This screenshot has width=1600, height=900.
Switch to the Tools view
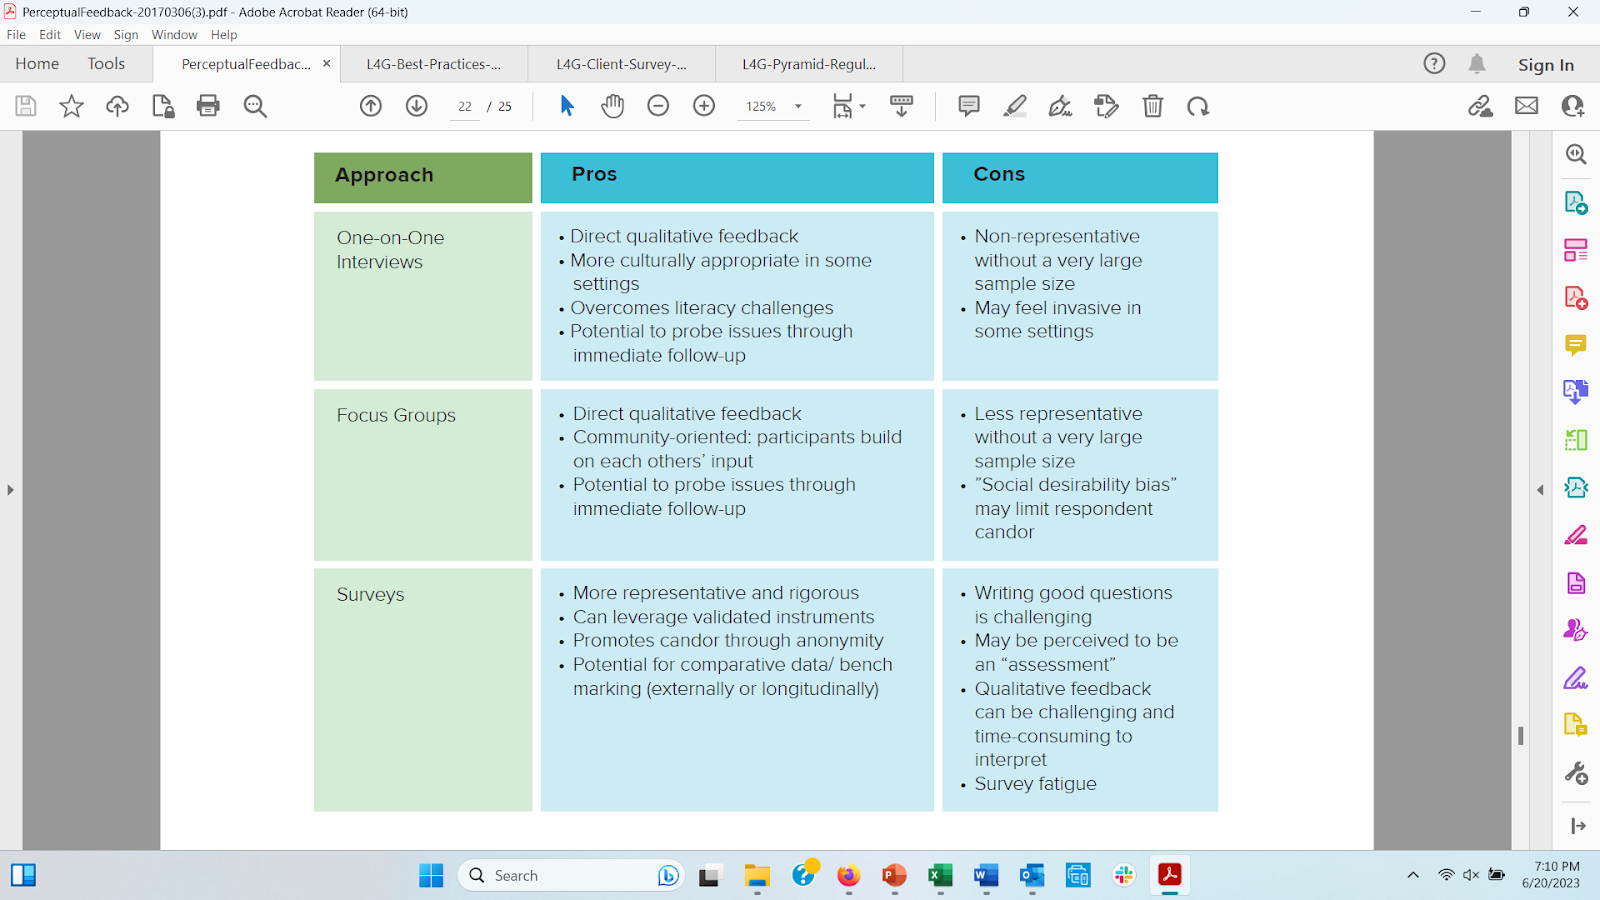pyautogui.click(x=106, y=64)
